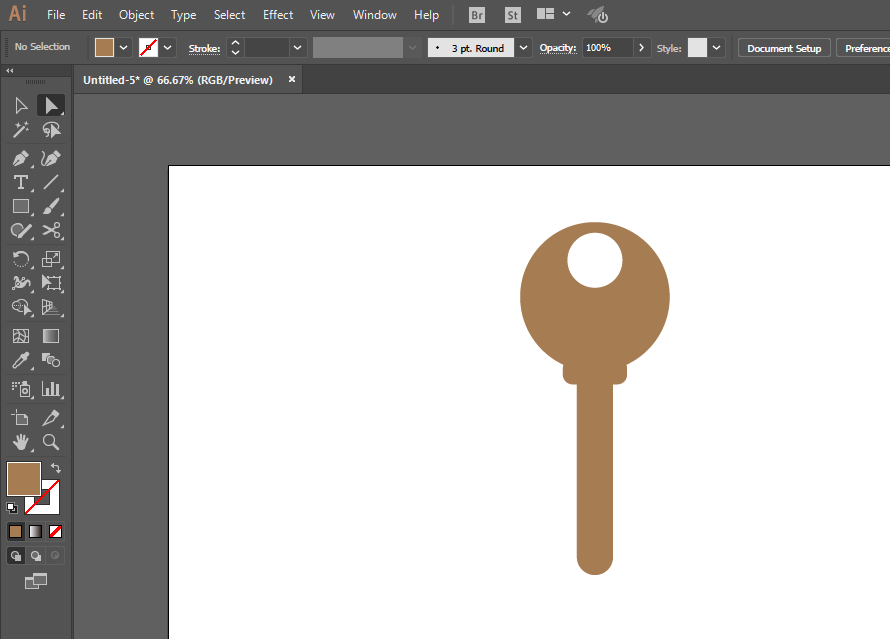This screenshot has width=890, height=639.
Task: Activate the Scissors tool
Action: (x=51, y=230)
